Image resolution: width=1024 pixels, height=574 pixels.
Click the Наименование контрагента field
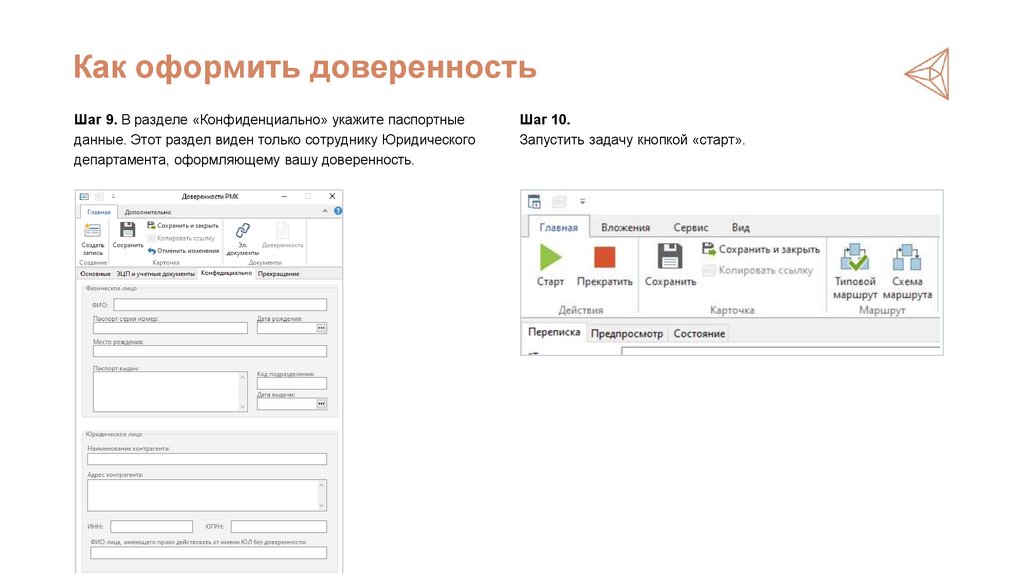click(x=207, y=459)
